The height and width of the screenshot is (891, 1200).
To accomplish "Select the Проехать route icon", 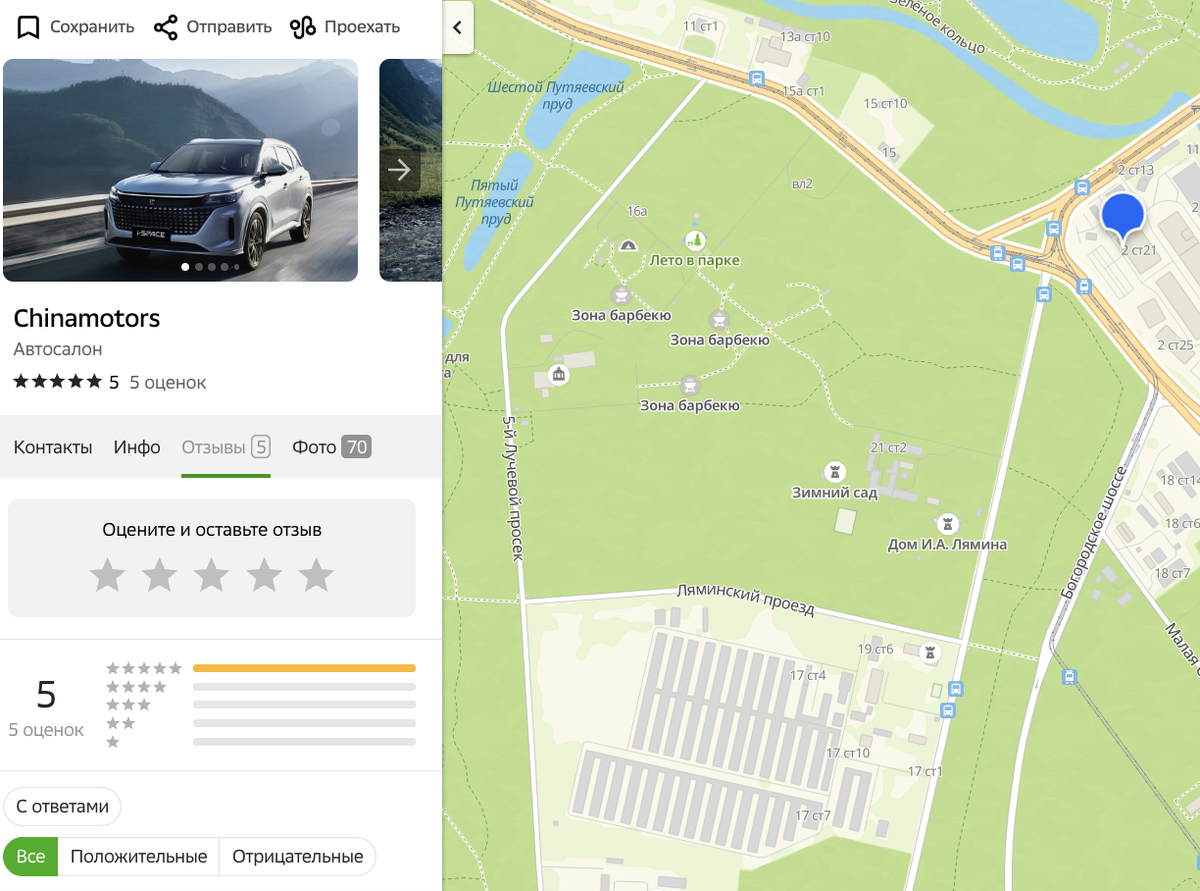I will coord(298,27).
